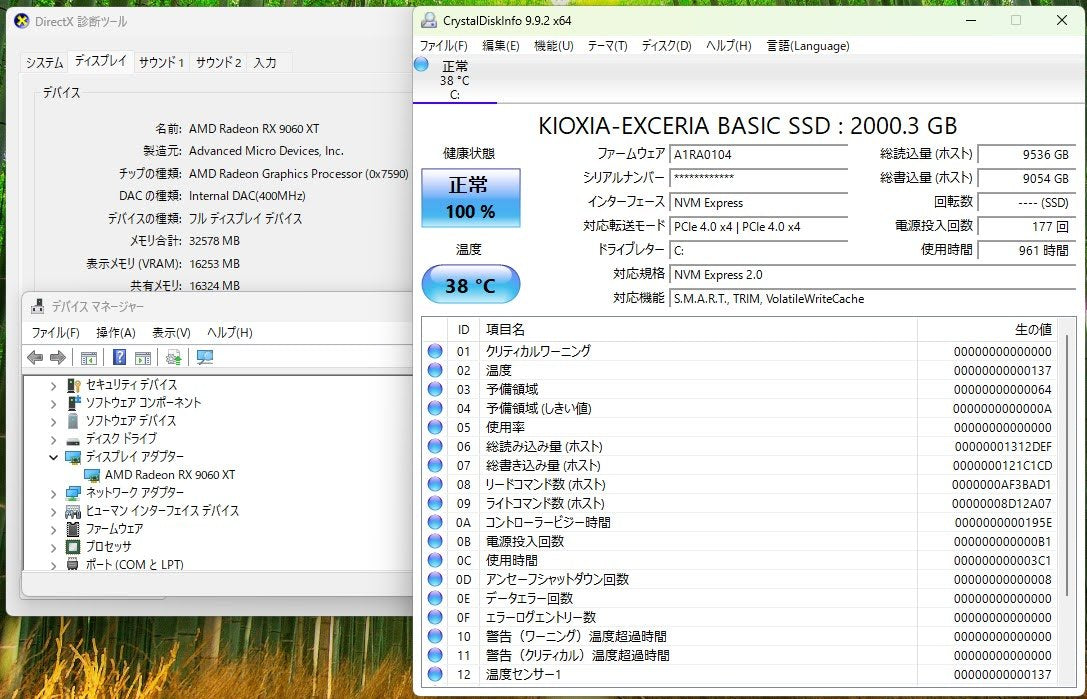Click the blue status circle for データエラー回数
The width and height of the screenshot is (1087, 699).
(x=435, y=598)
